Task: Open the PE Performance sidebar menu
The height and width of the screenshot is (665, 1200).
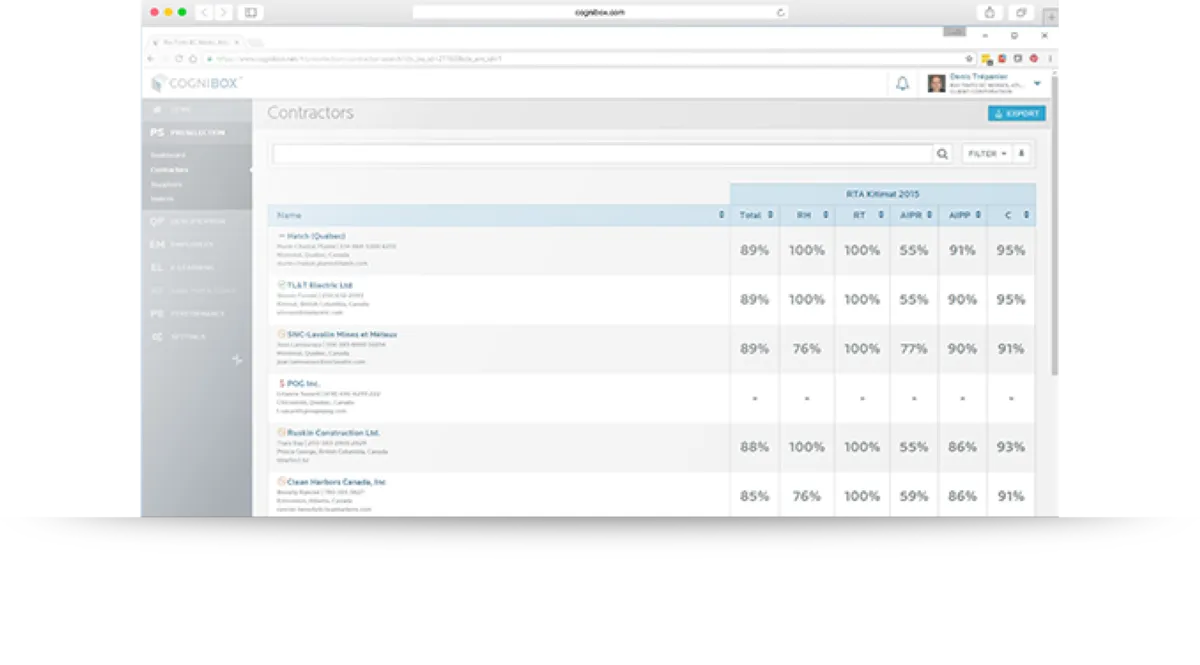Action: [x=197, y=314]
